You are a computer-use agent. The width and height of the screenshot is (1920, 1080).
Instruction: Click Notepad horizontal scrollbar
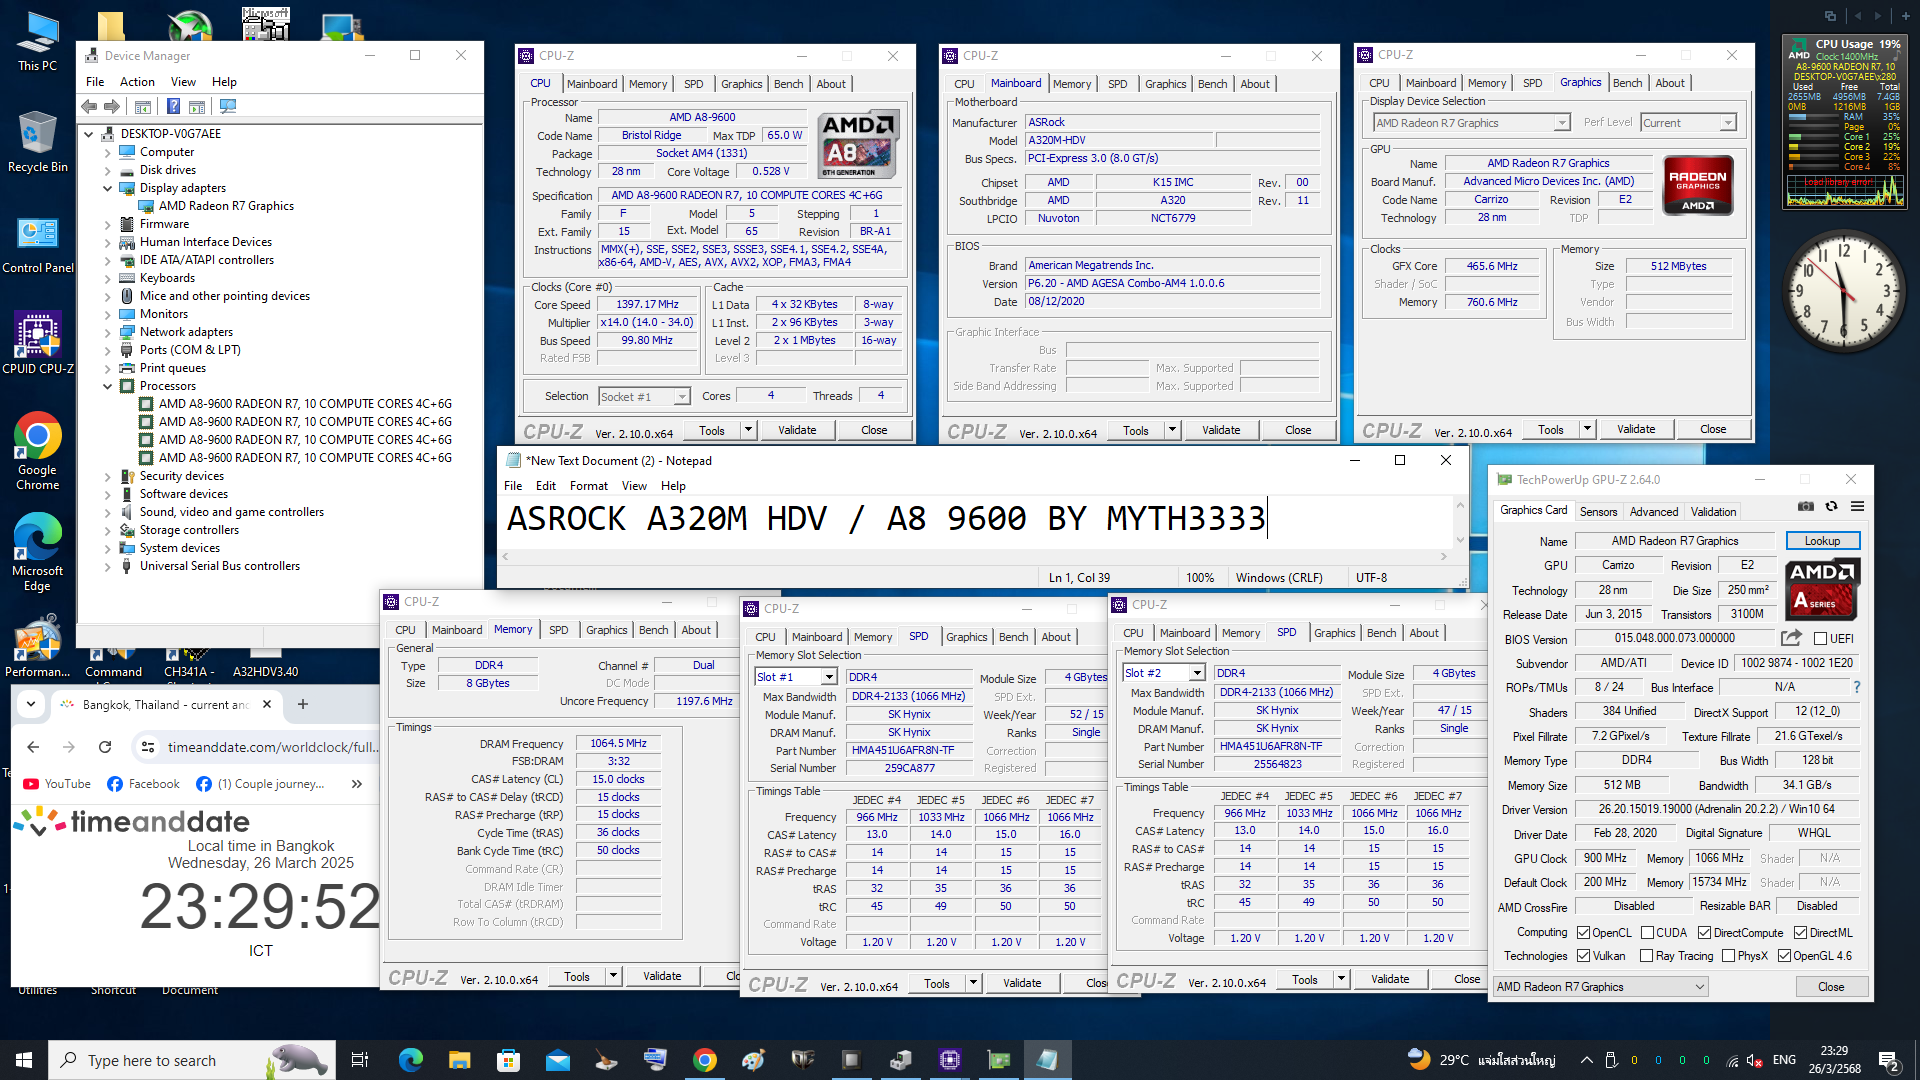pyautogui.click(x=974, y=556)
